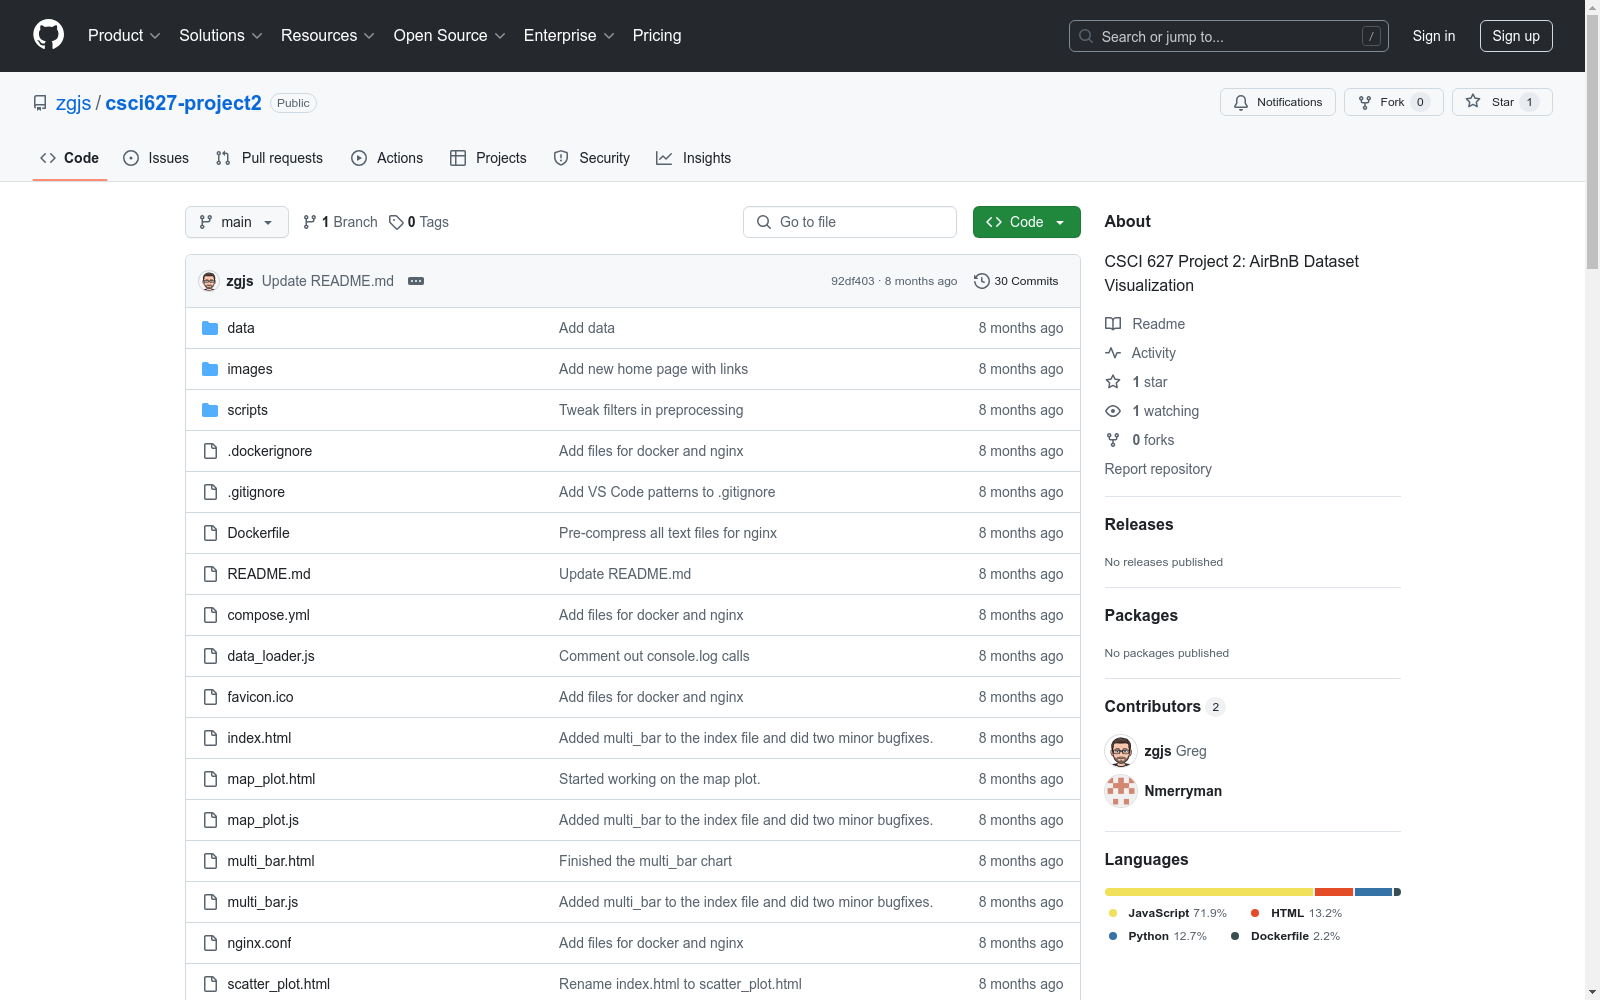Expand the Open Source menu
This screenshot has height=1000, width=1600.
(x=450, y=35)
